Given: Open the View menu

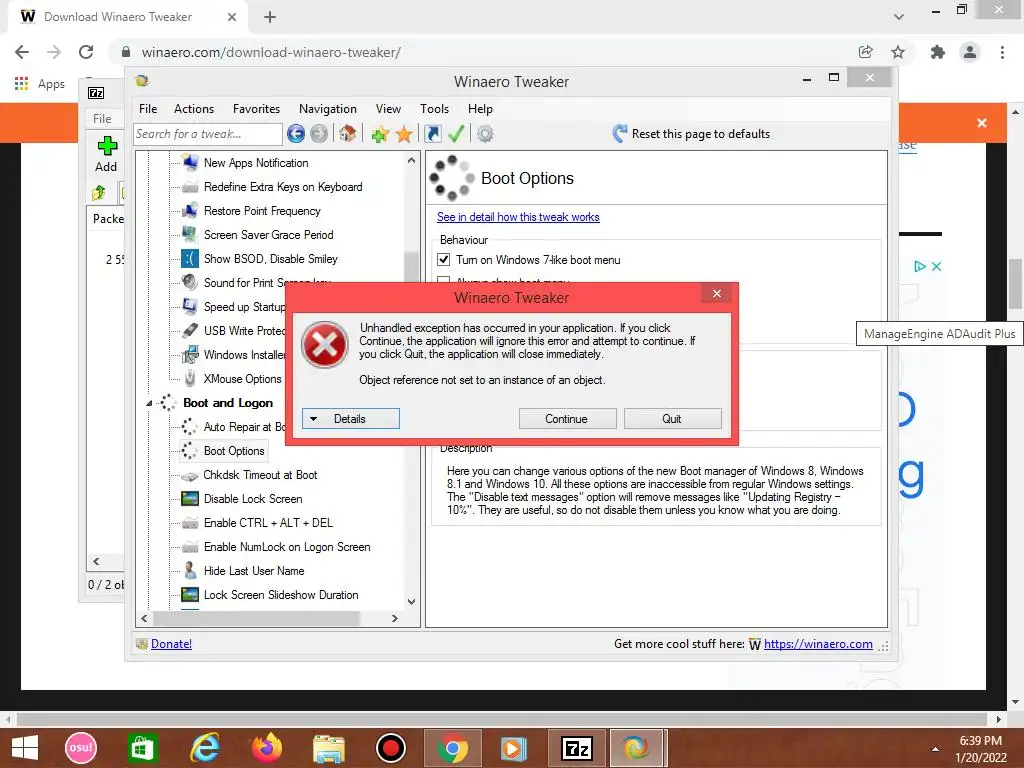Looking at the screenshot, I should [388, 109].
